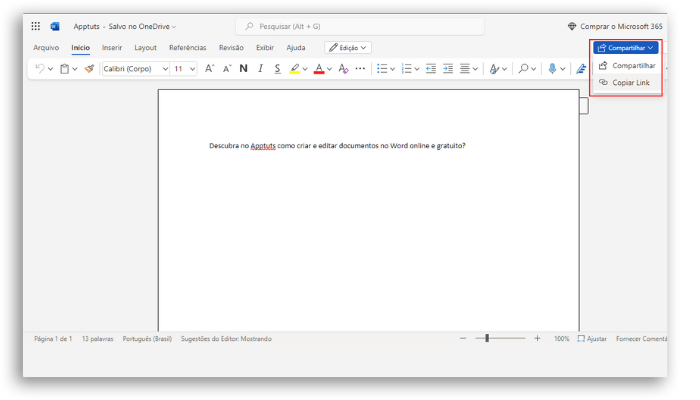
Task: Open the Arquivo menu
Action: coord(46,48)
